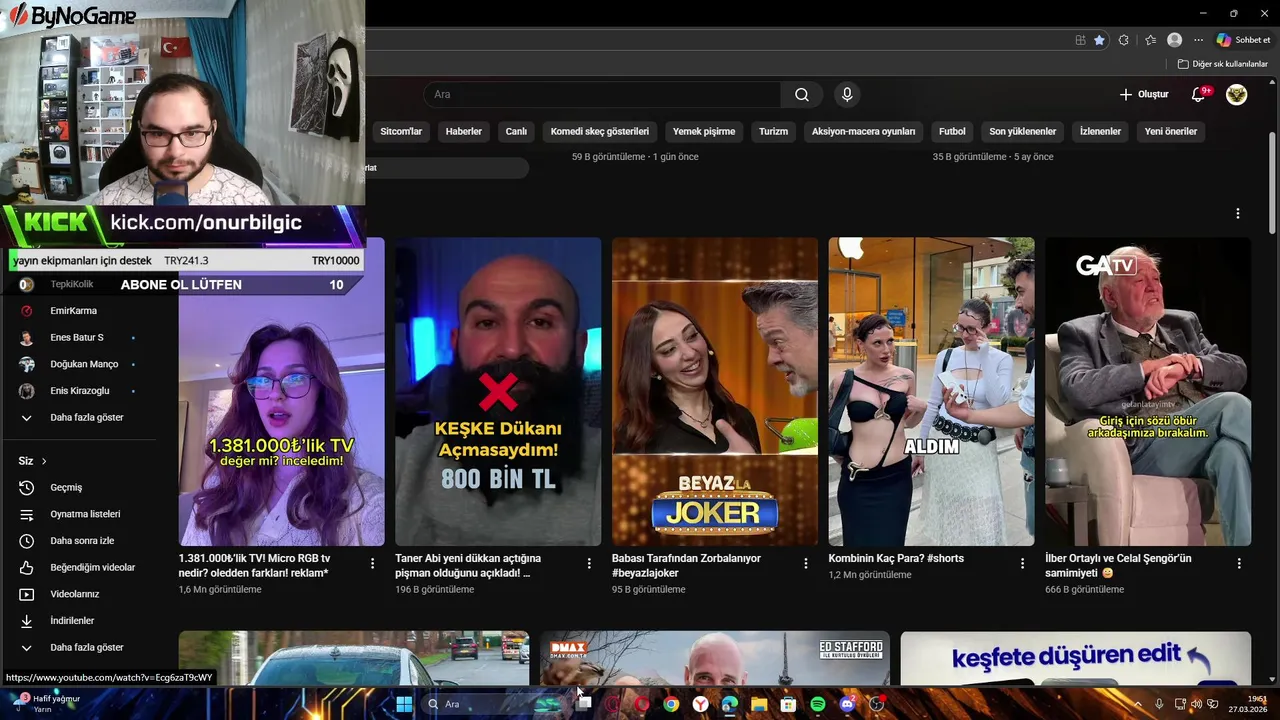Click the YouTube search magnifier button
The width and height of the screenshot is (1280, 720).
click(801, 94)
